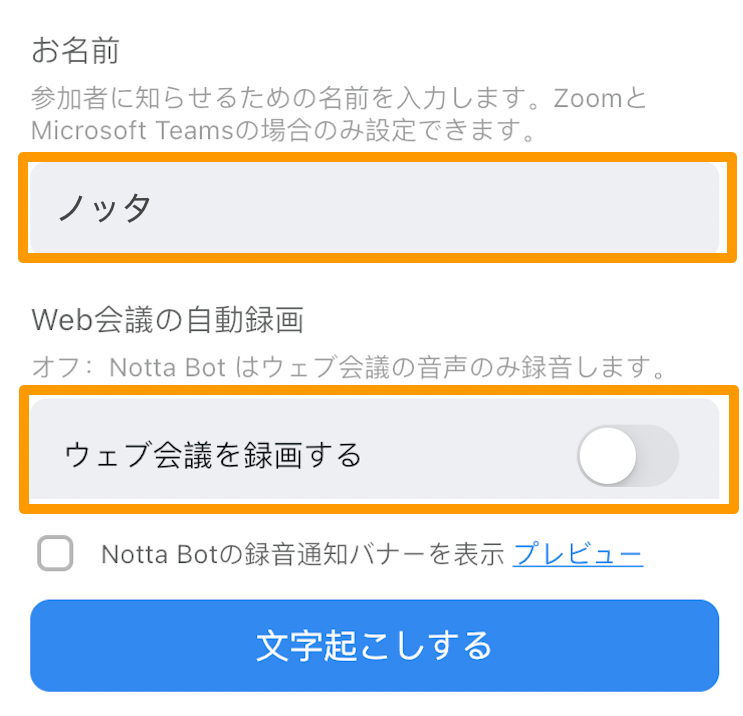This screenshot has width=743, height=716.
Task: Tap the recording row between label and switch
Action: 469,455
